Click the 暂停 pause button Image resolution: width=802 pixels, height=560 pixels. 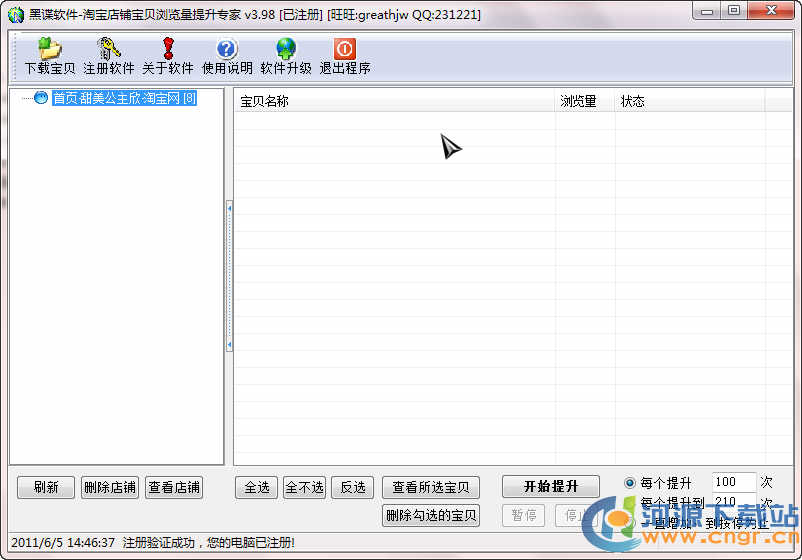coord(524,515)
